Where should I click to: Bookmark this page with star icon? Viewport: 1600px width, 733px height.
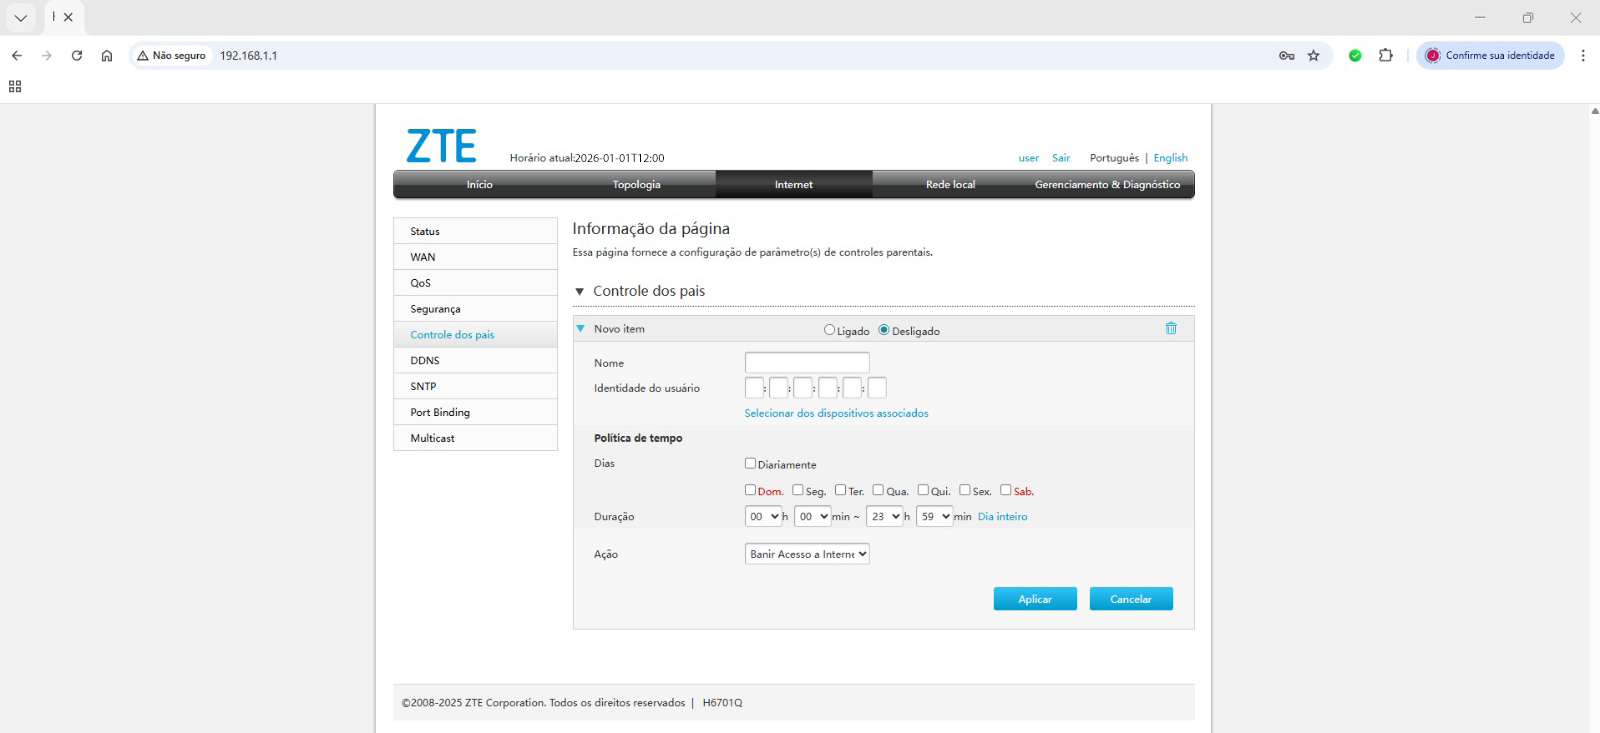pyautogui.click(x=1314, y=56)
